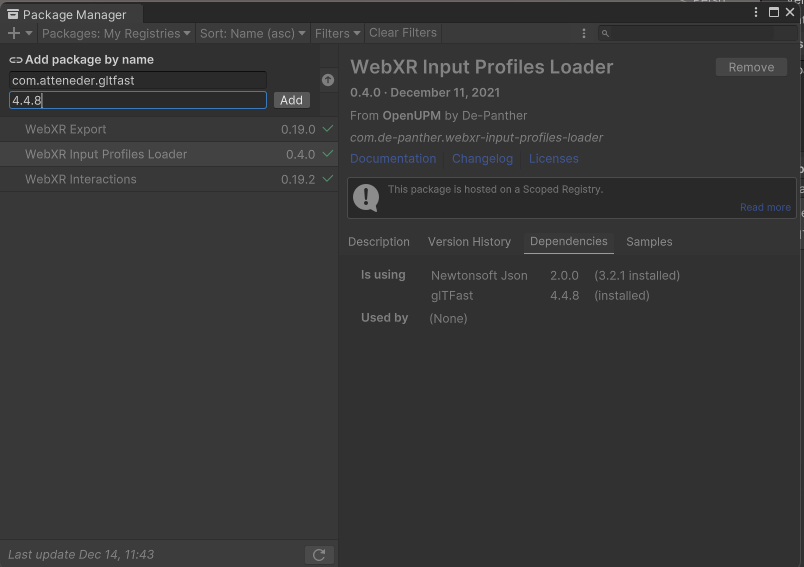Select the WebXR Interactions package row
Image resolution: width=804 pixels, height=567 pixels.
[x=169, y=179]
